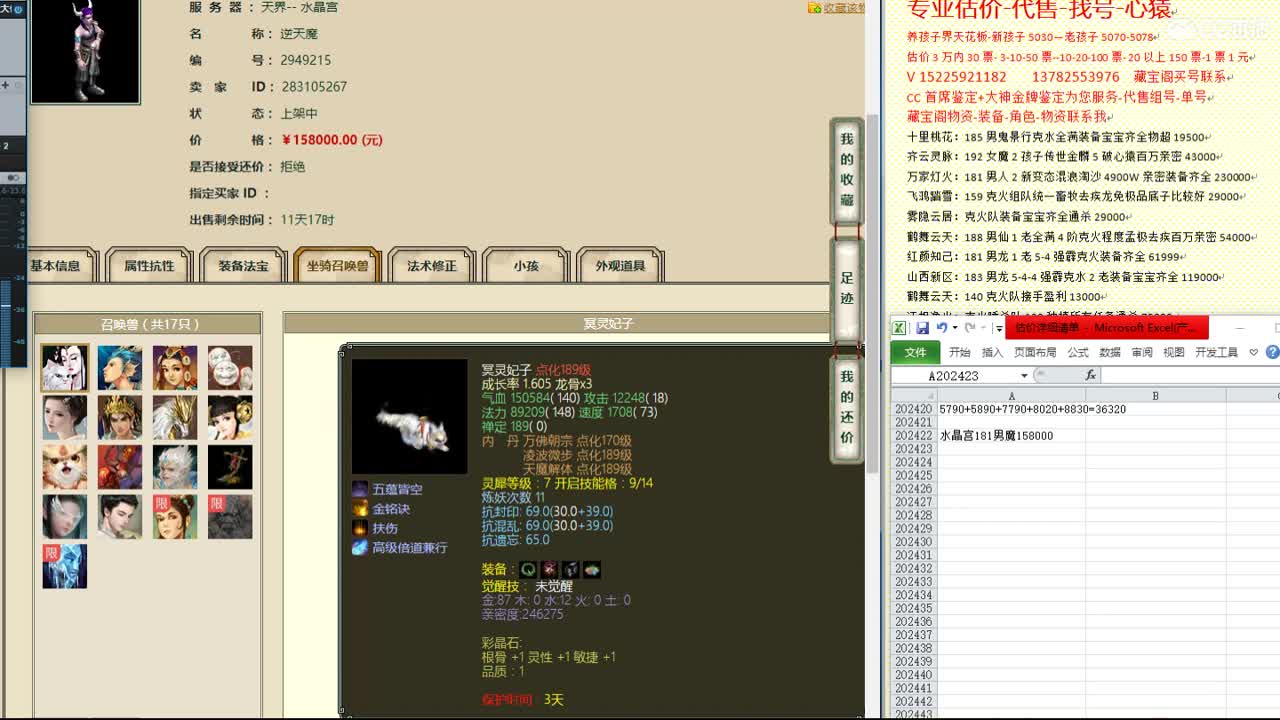Screen dimensions: 1280x720
Task: Select column B header in Excel
Action: [x=1155, y=396]
